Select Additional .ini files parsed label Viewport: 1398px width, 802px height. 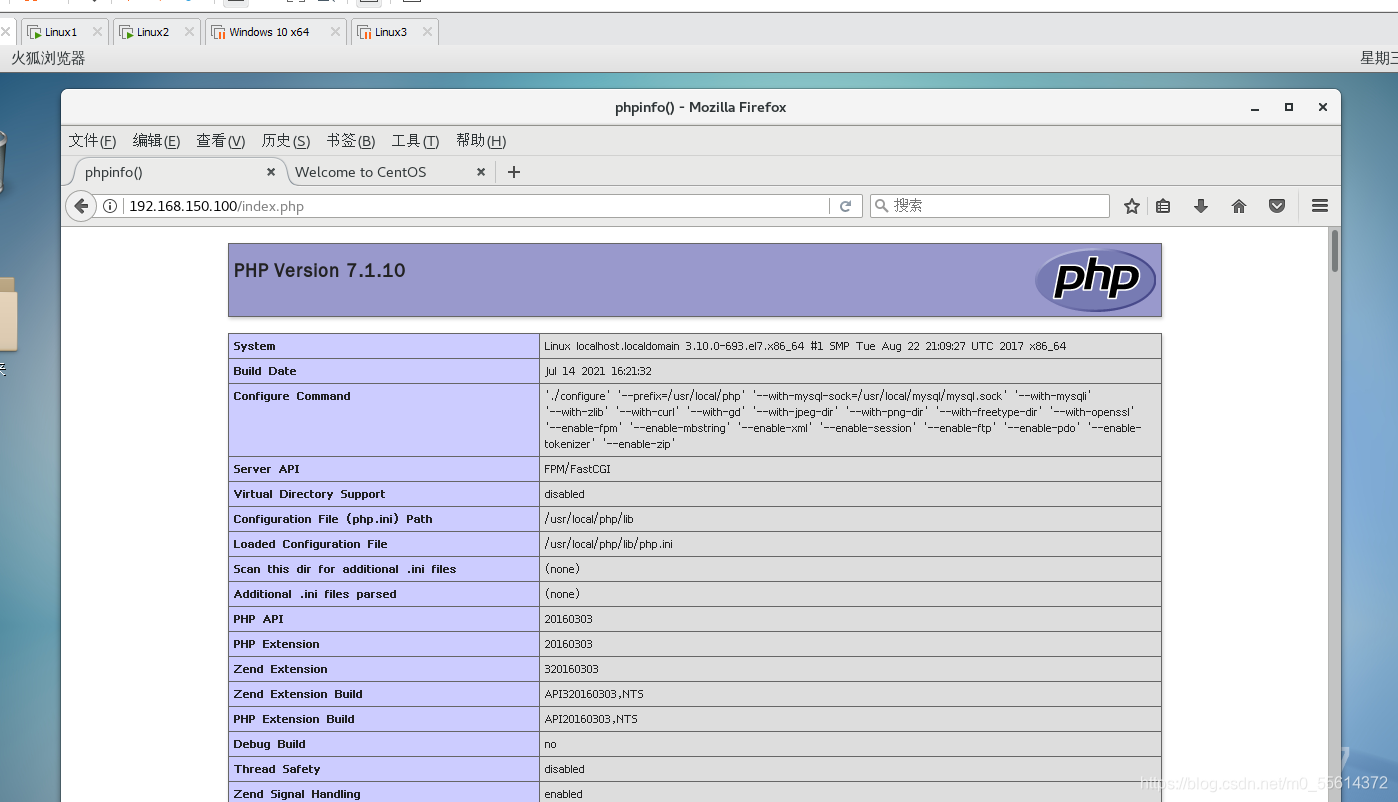(x=315, y=594)
